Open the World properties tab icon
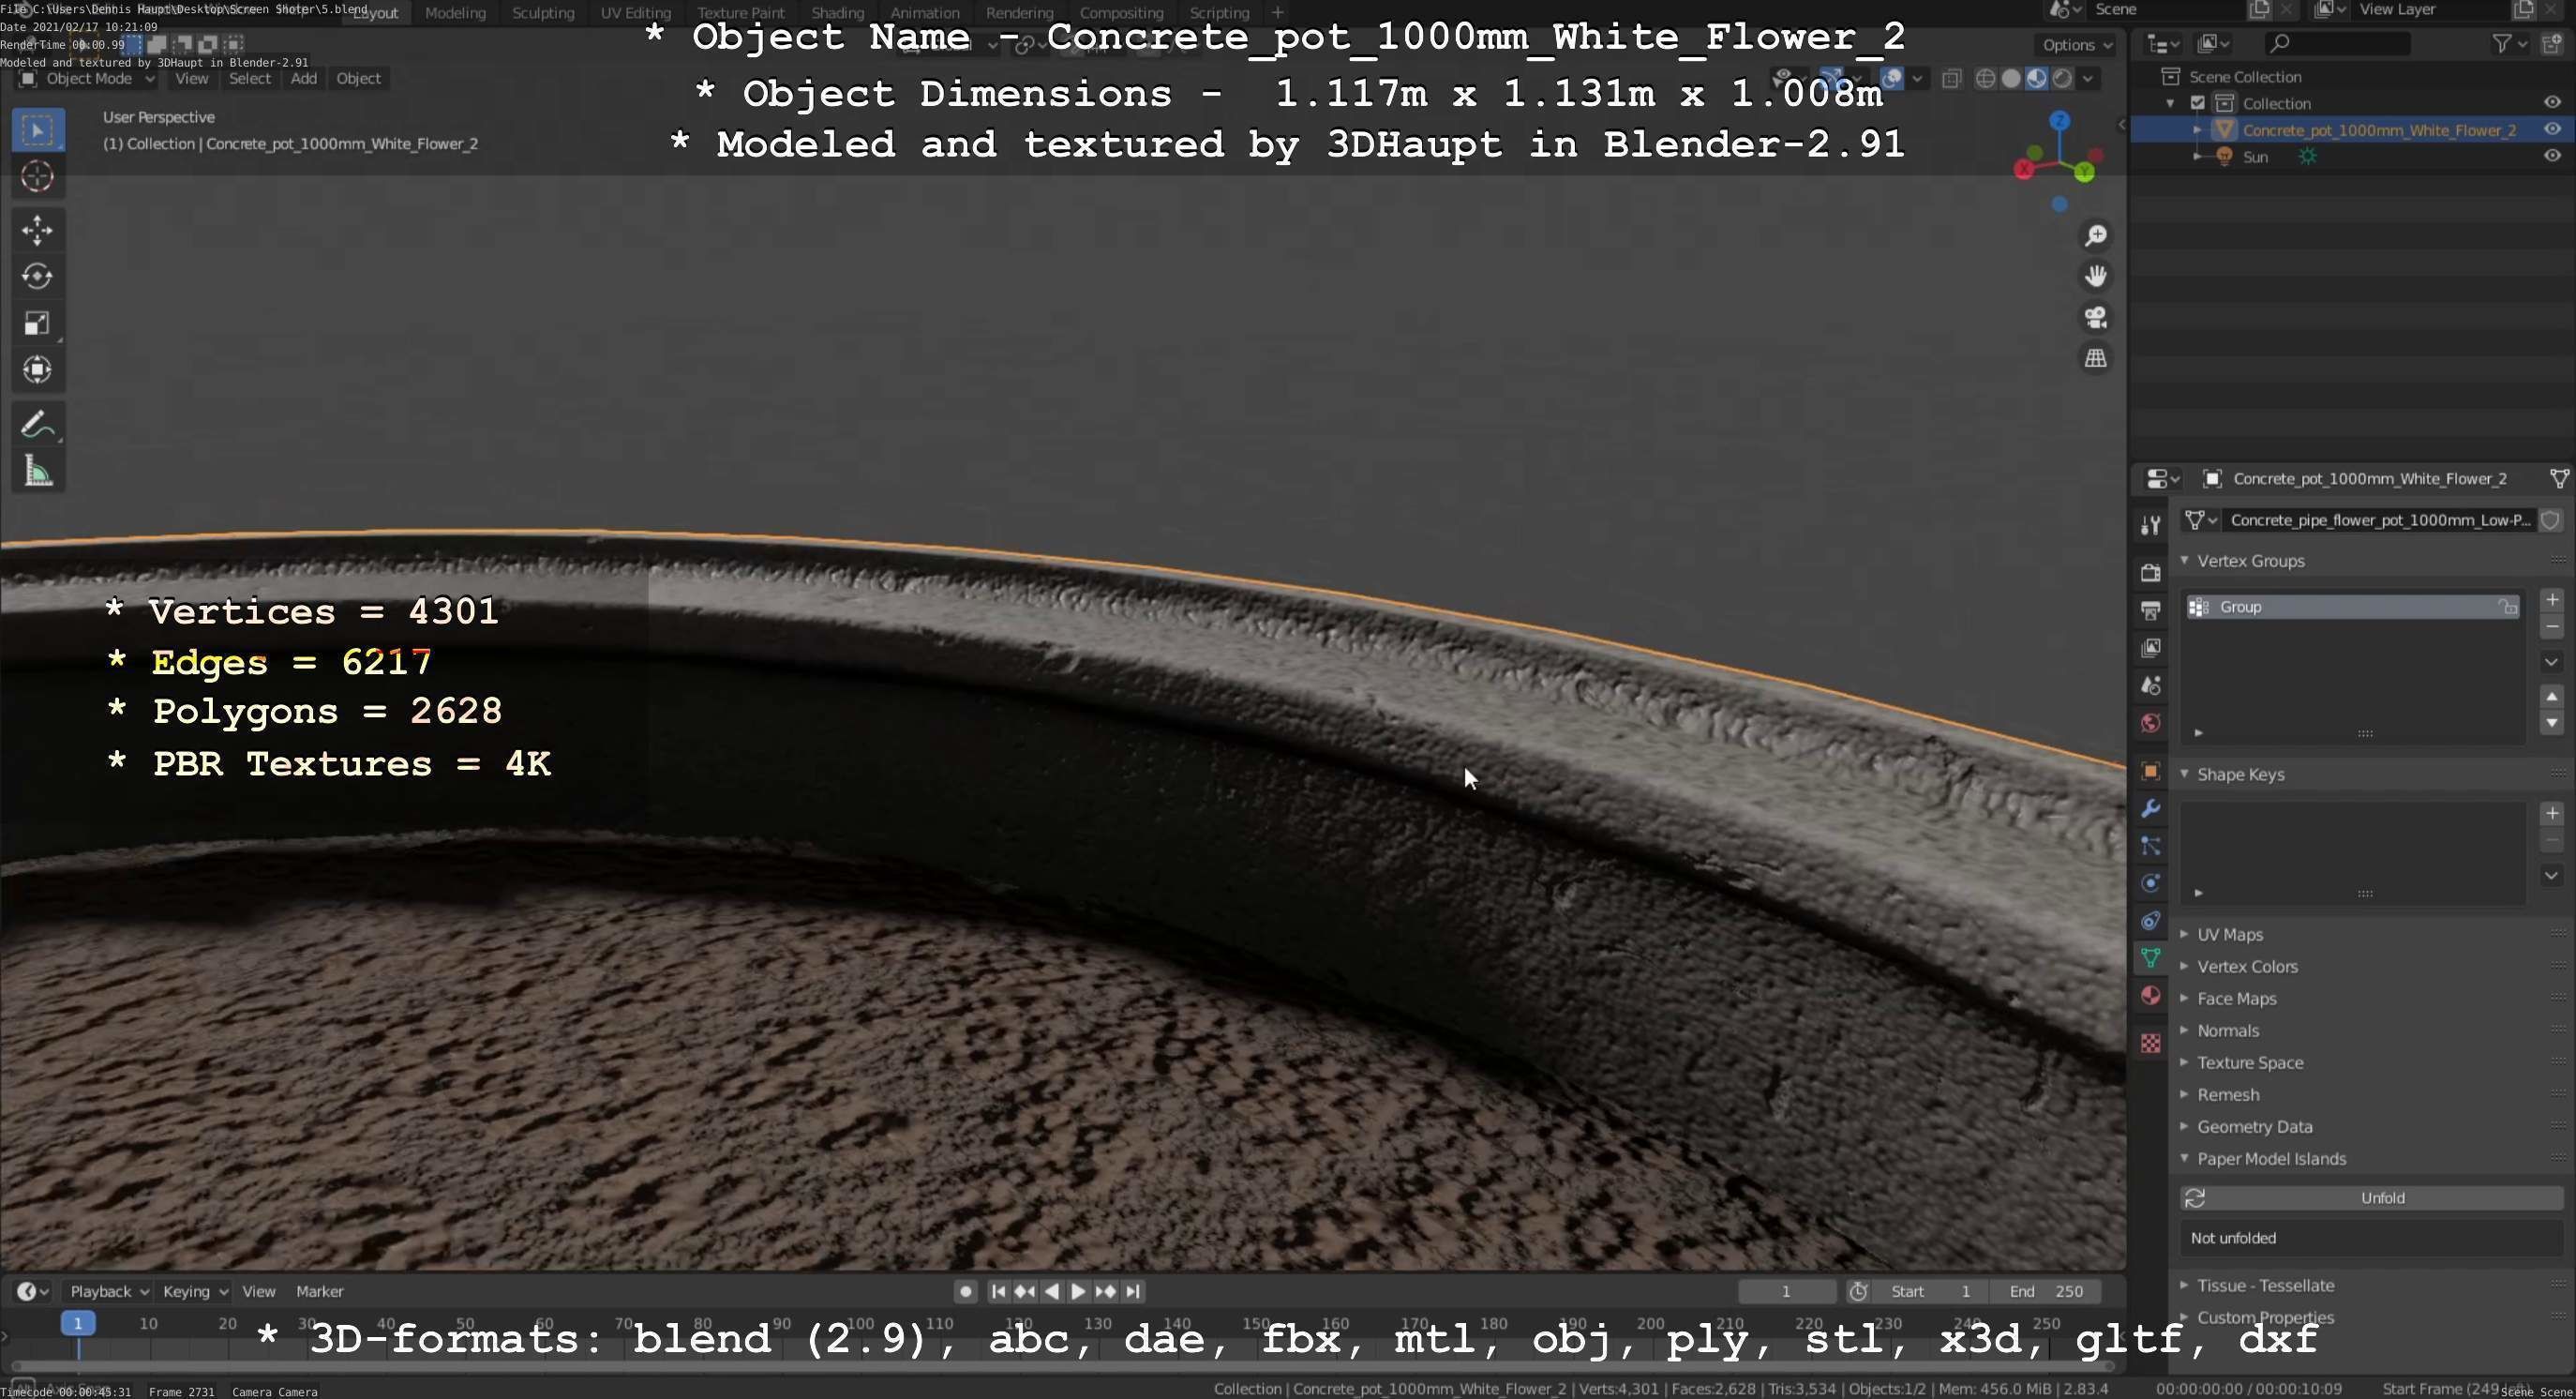This screenshot has width=2576, height=1399. click(x=2151, y=723)
